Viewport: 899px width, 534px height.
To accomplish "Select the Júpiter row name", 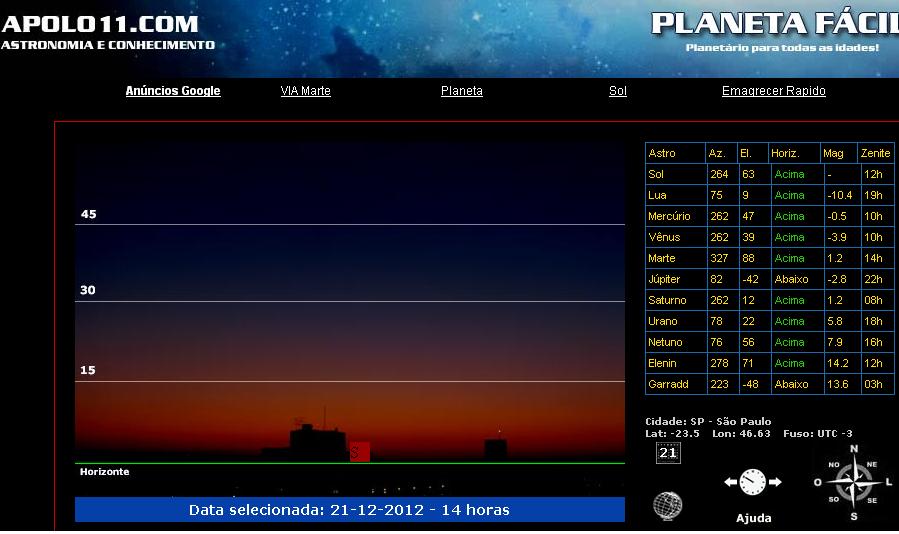I will [x=664, y=279].
